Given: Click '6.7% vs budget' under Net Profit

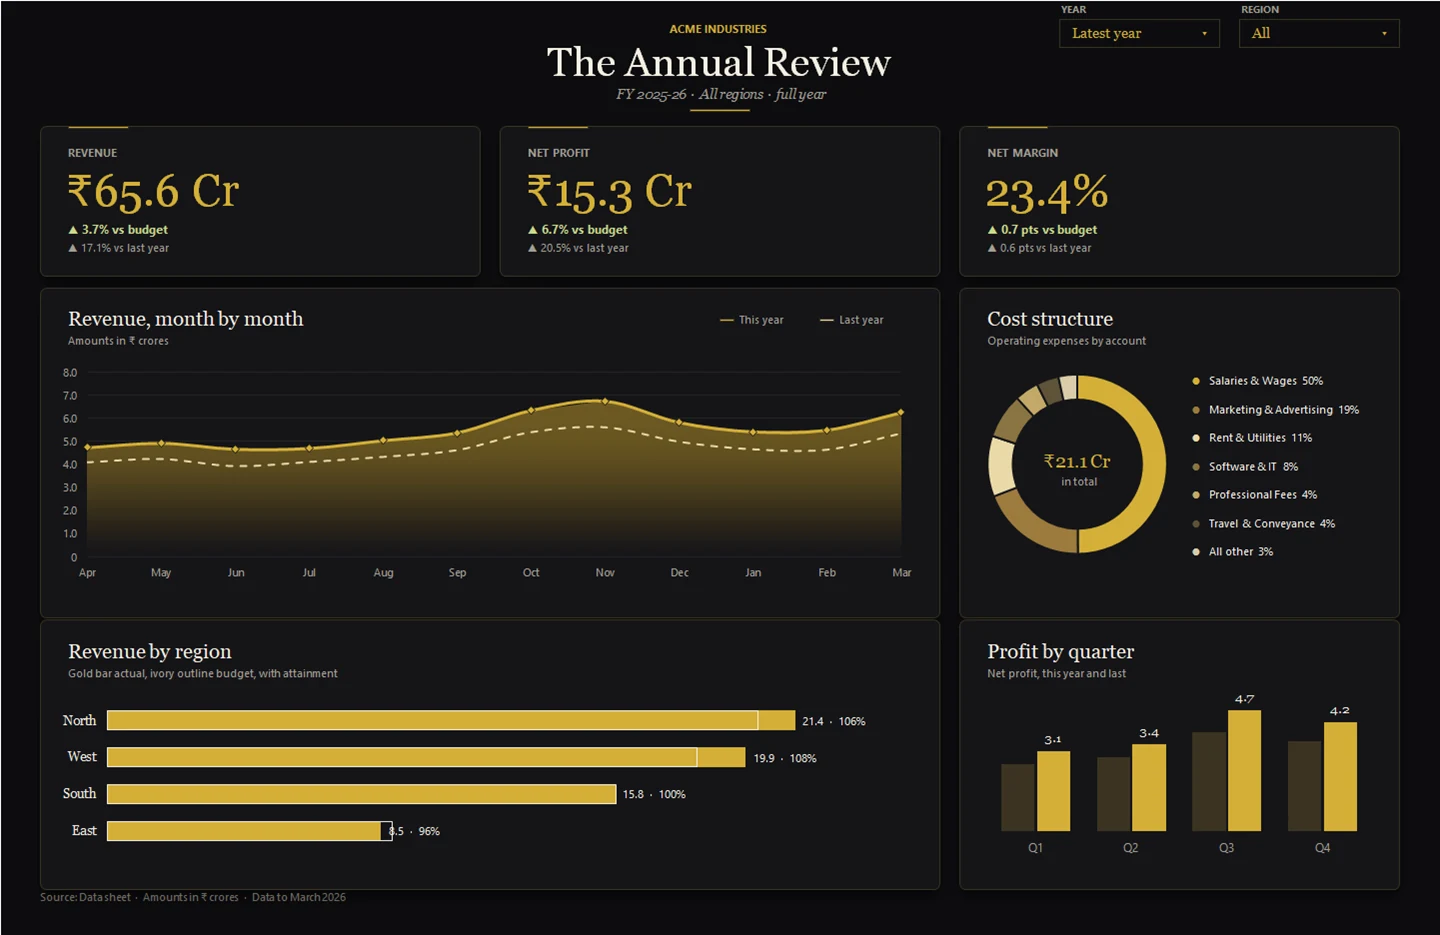Looking at the screenshot, I should [578, 230].
